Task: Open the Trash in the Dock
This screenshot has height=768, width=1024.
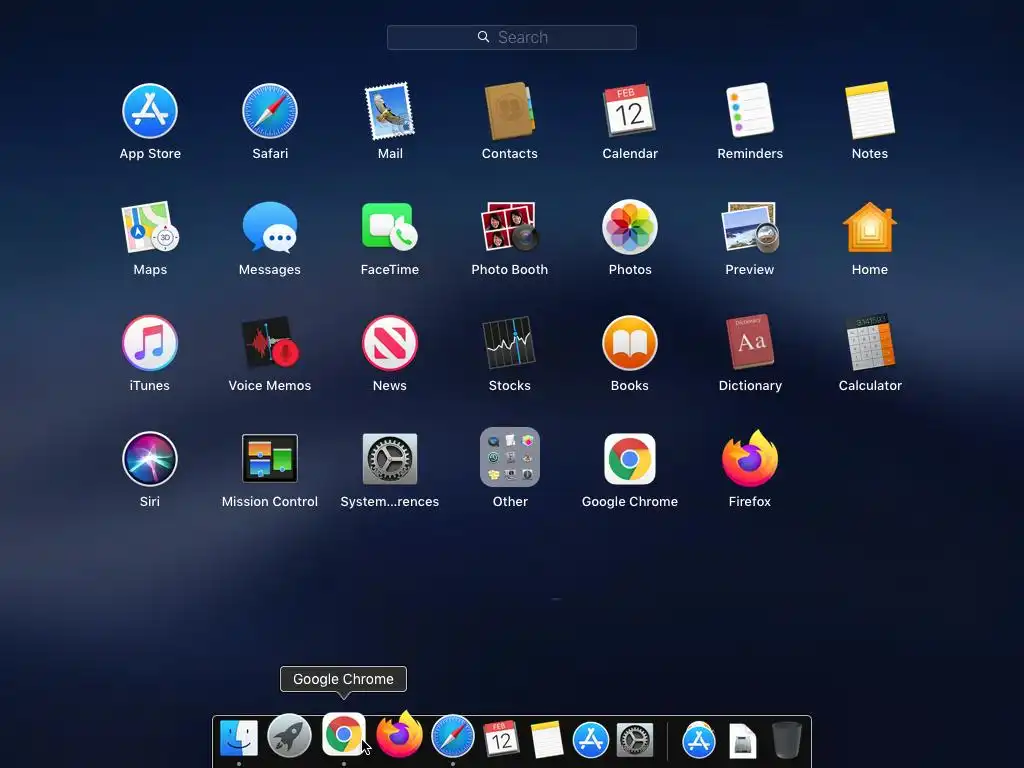Action: click(x=786, y=739)
